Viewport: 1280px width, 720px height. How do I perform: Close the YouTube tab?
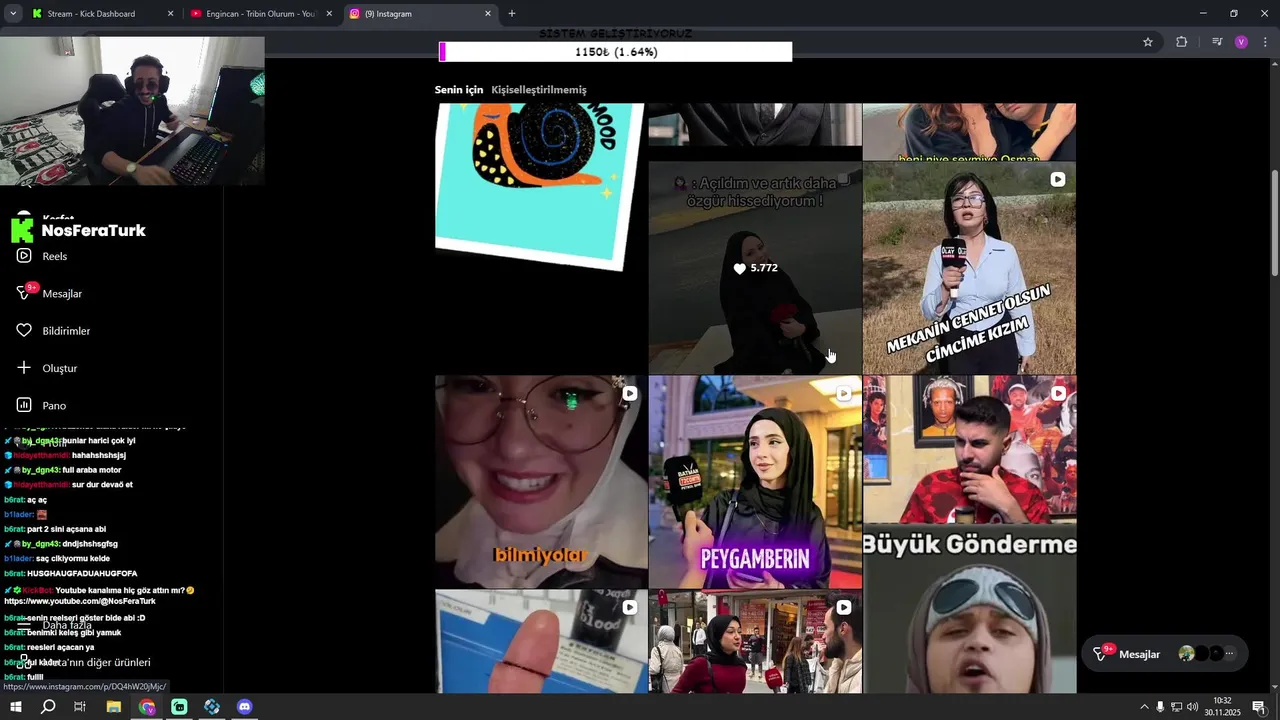point(329,14)
